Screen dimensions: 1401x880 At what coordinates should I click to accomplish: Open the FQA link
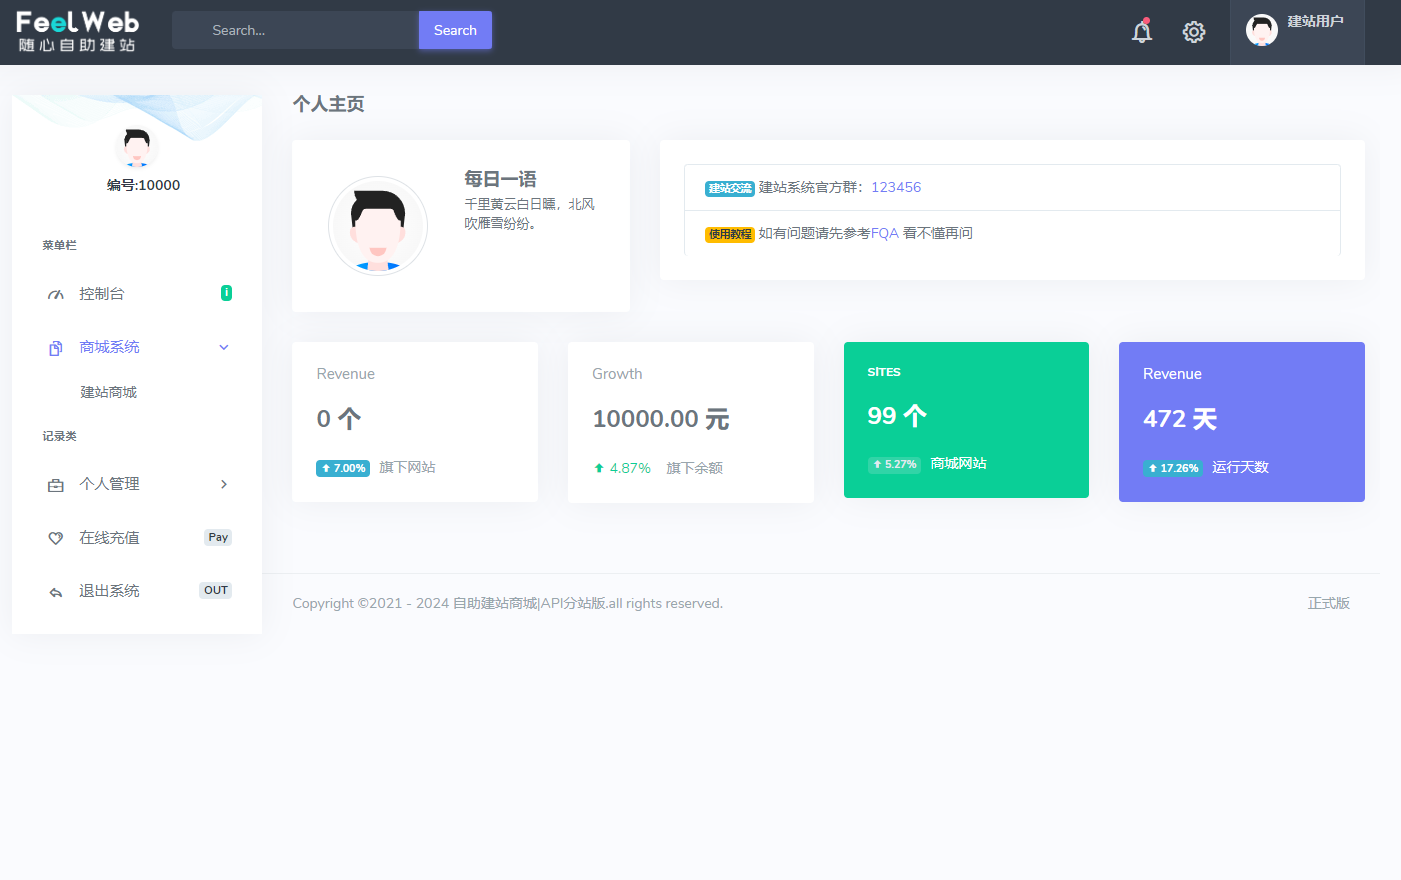click(884, 233)
